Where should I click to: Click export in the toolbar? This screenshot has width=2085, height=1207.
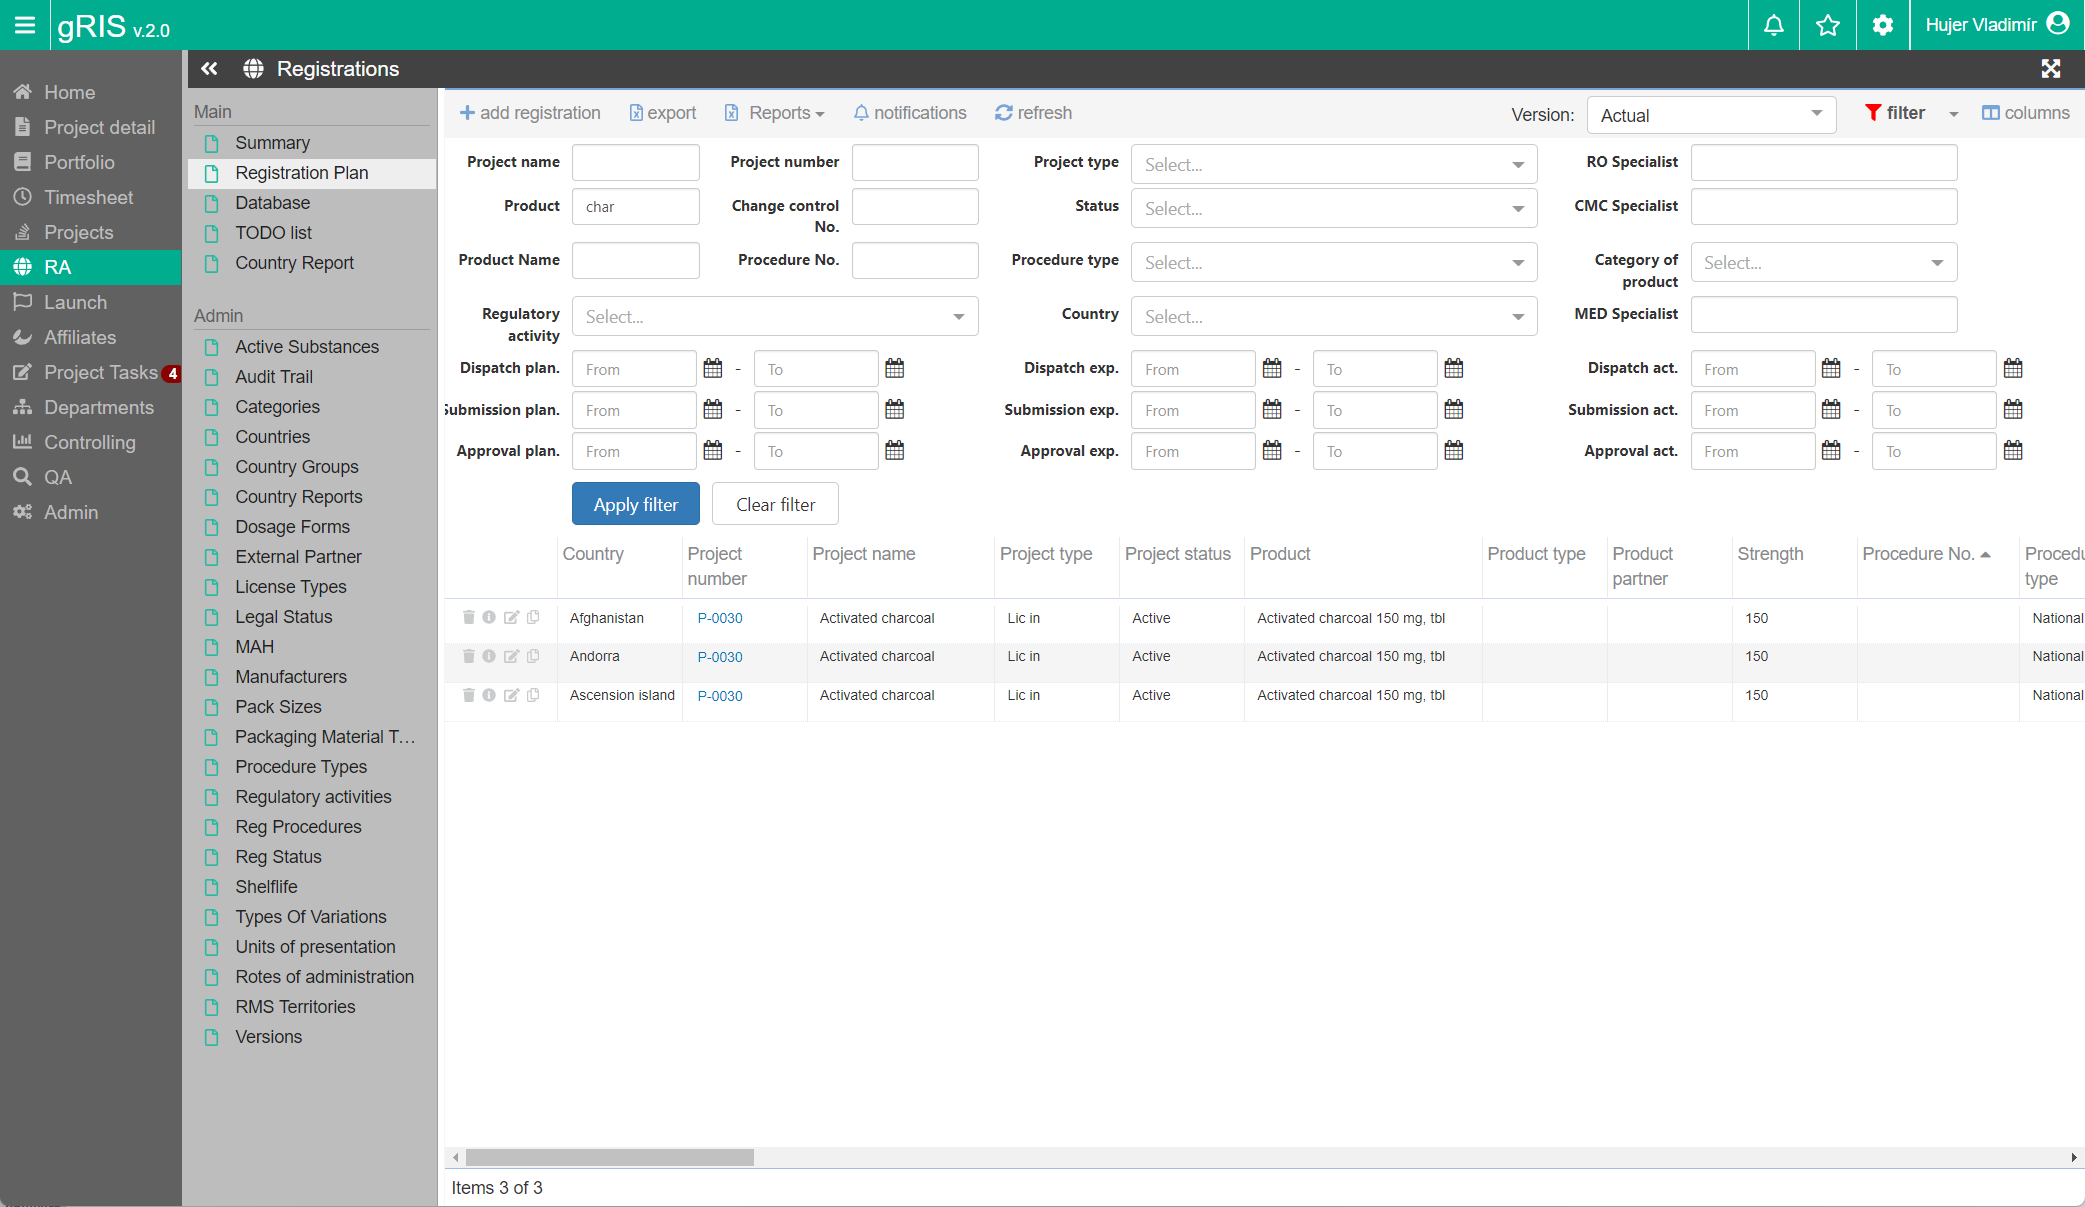662,113
